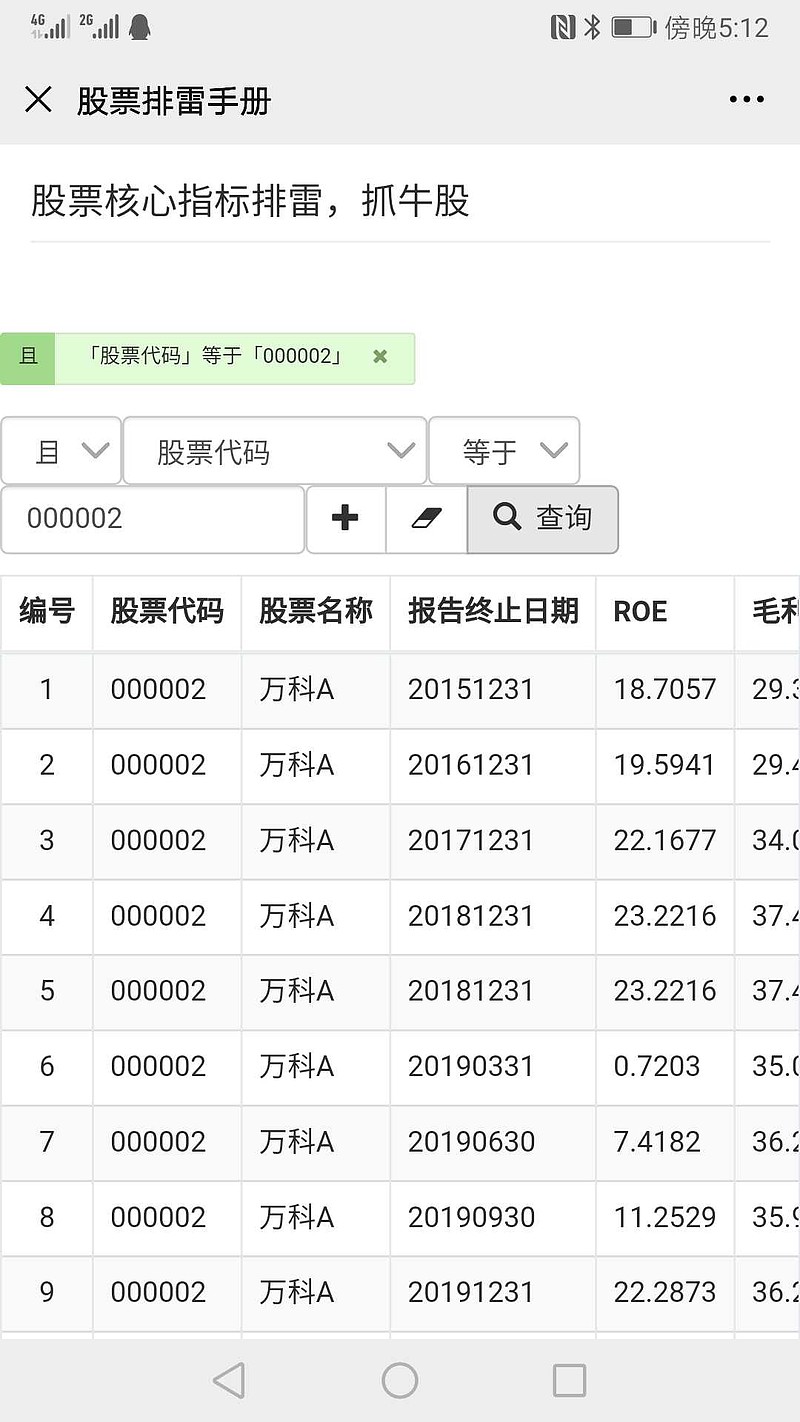Click ROE value 22.2873
This screenshot has height=1422, width=800.
[x=665, y=1292]
